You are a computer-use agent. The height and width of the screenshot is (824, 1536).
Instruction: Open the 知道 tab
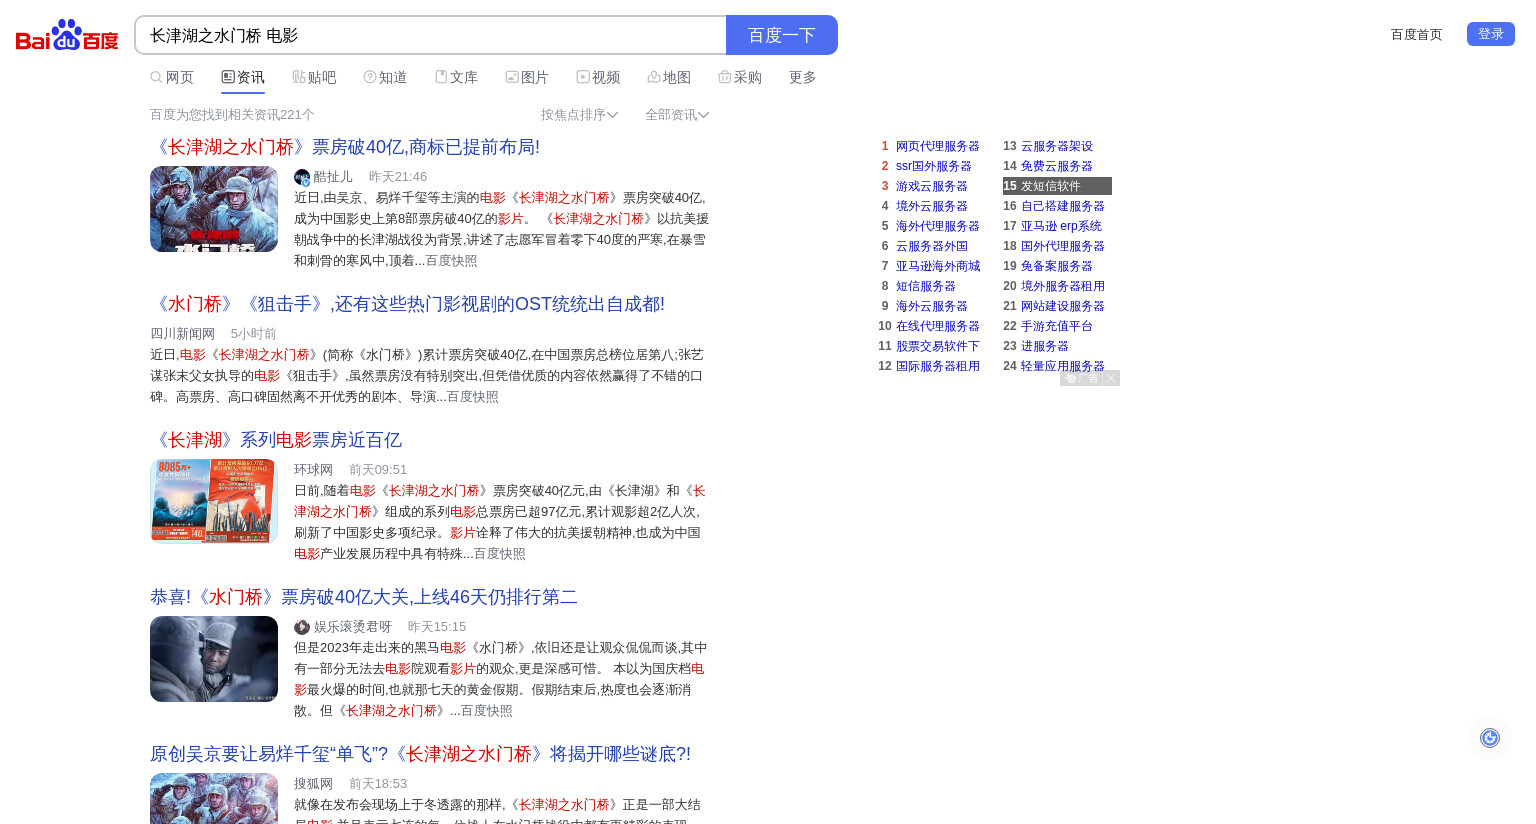(385, 77)
